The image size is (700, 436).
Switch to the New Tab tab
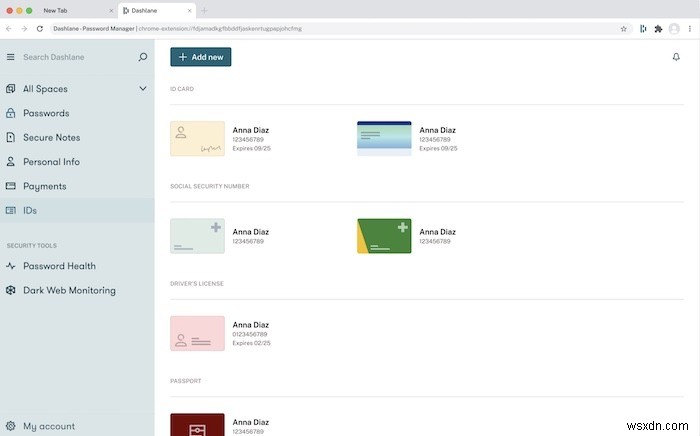(x=55, y=10)
